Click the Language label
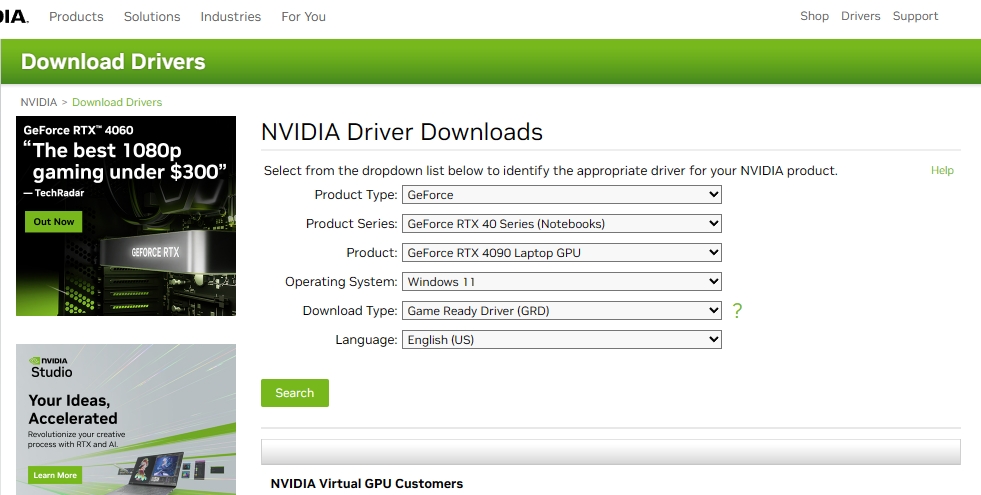The width and height of the screenshot is (981, 495). click(x=367, y=340)
